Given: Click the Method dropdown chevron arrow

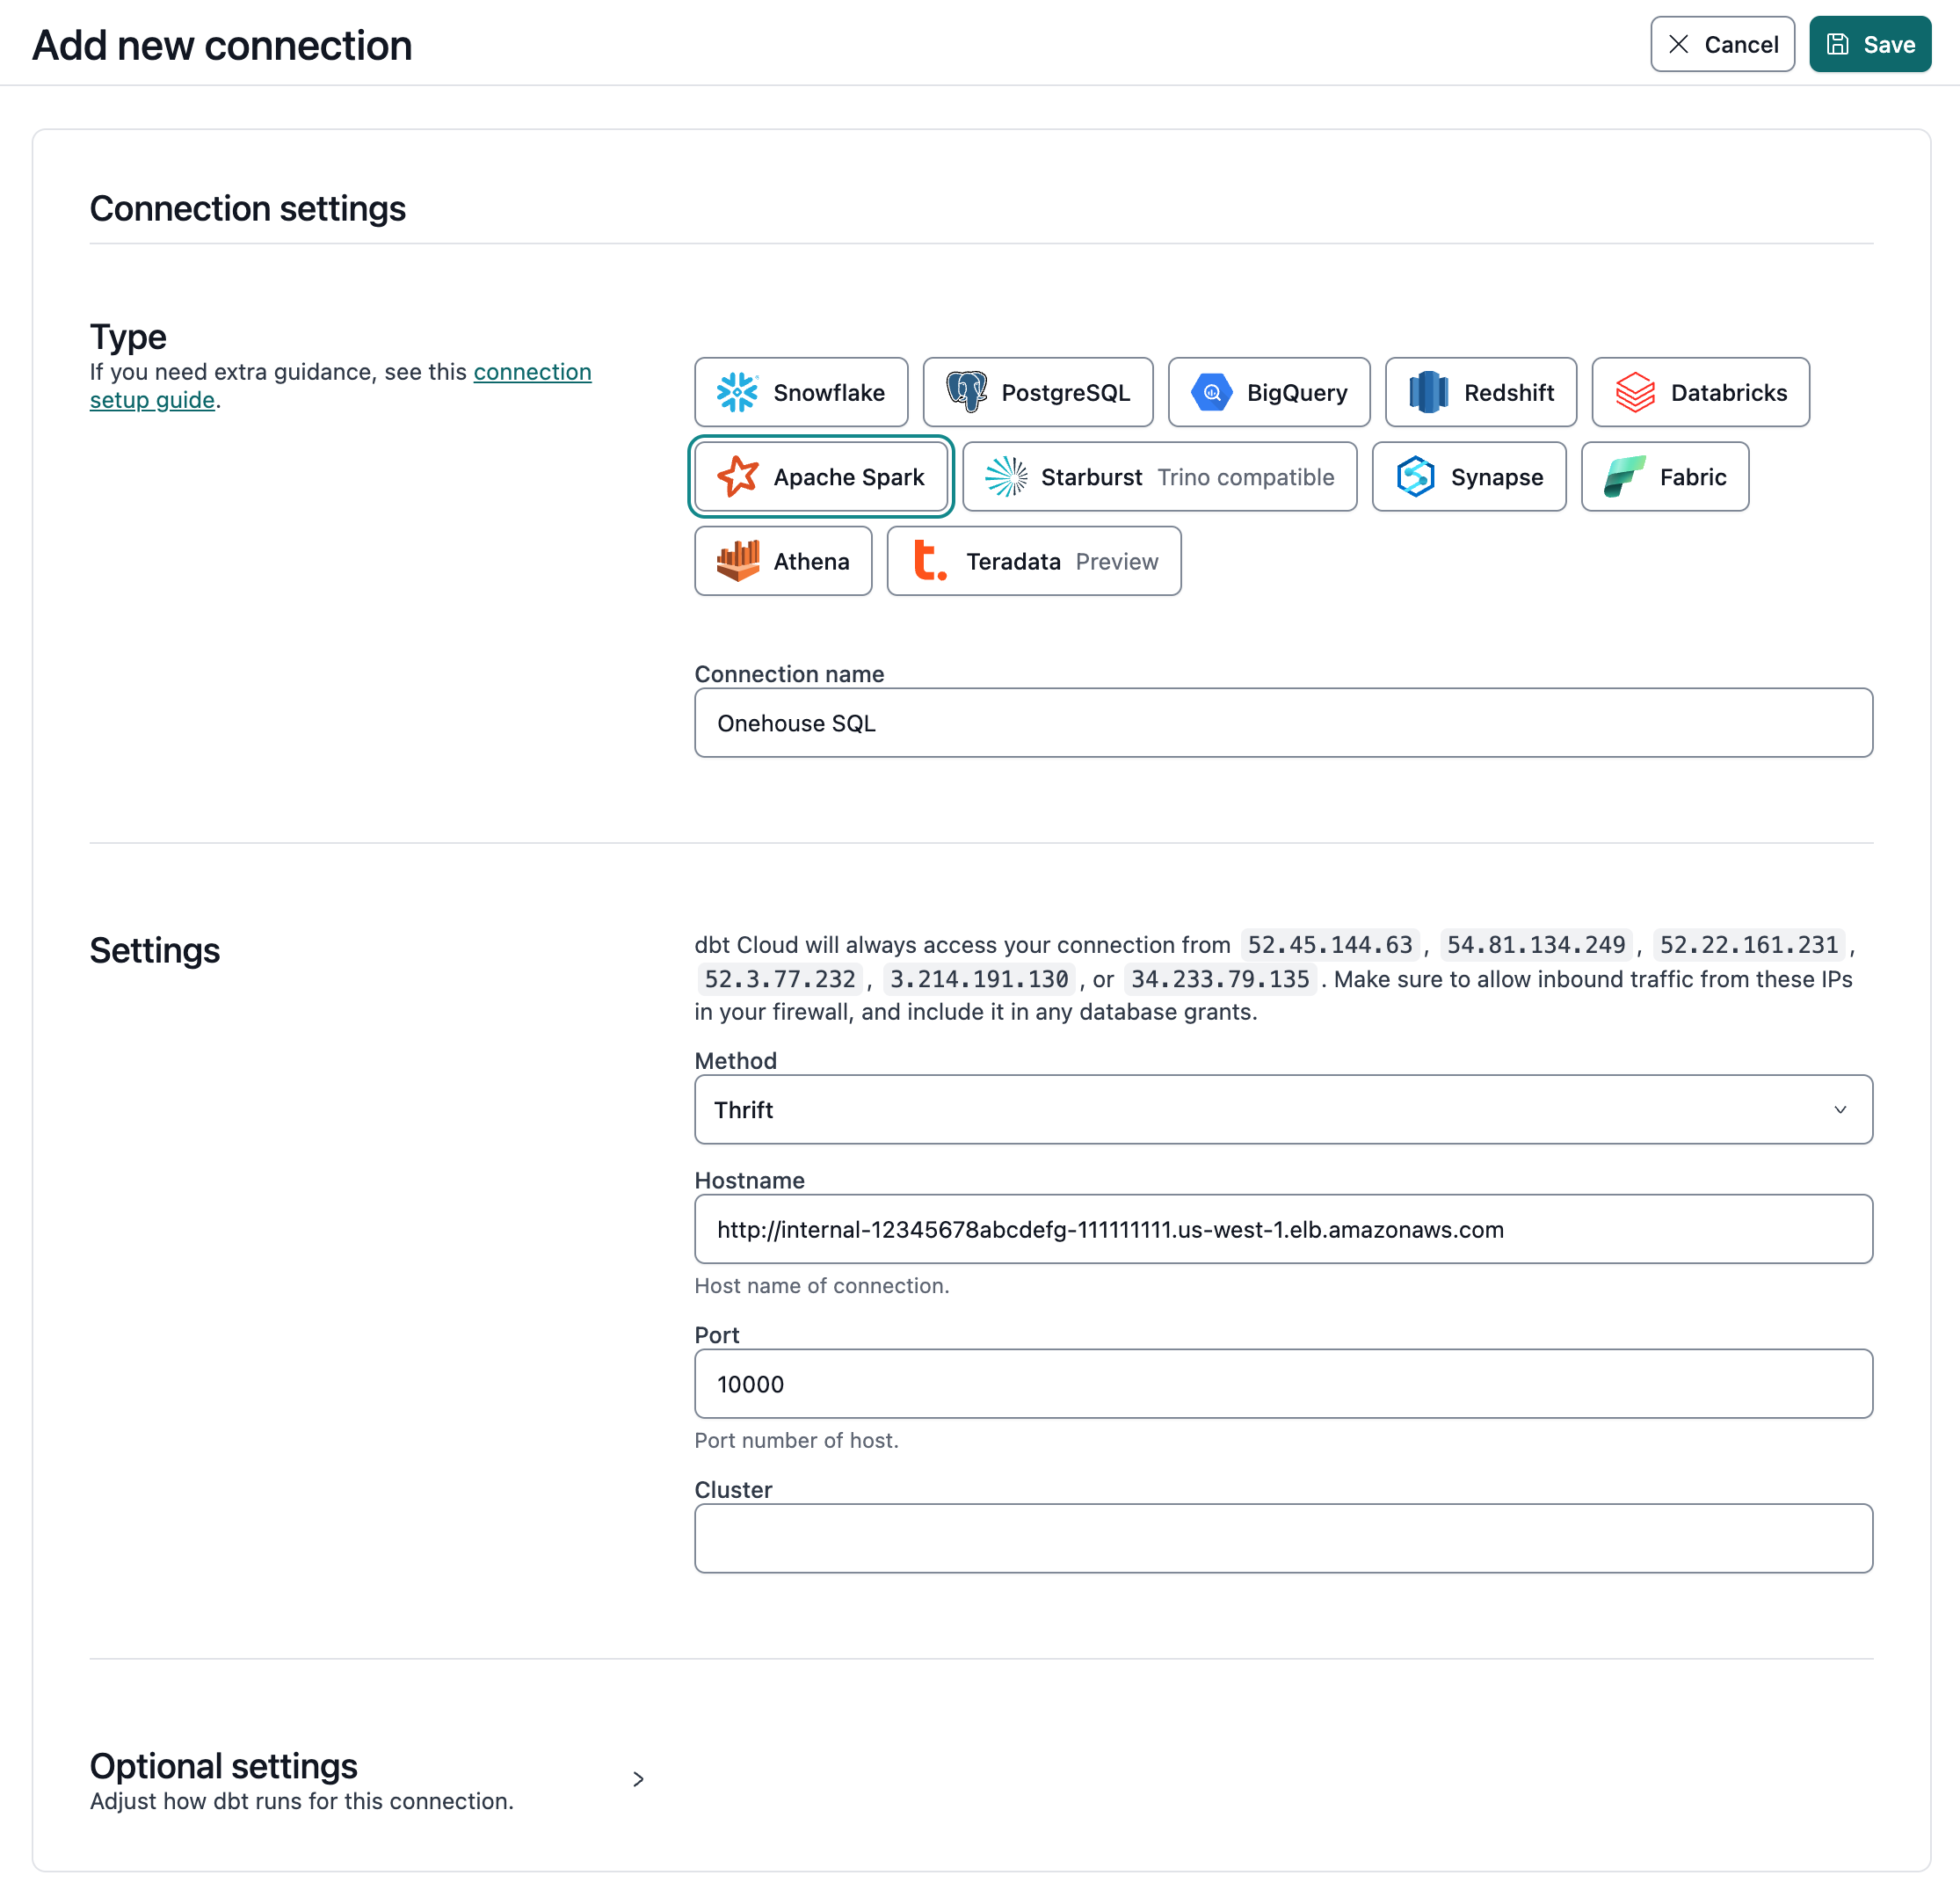Looking at the screenshot, I should click(1839, 1109).
